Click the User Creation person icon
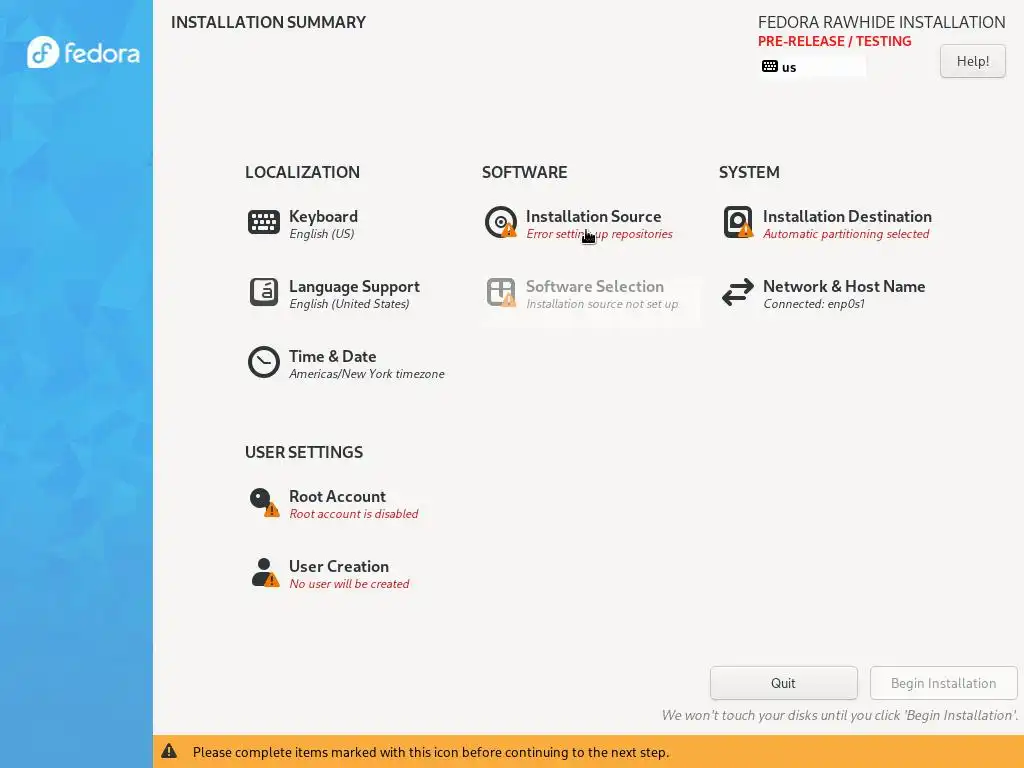1024x768 pixels. click(264, 572)
